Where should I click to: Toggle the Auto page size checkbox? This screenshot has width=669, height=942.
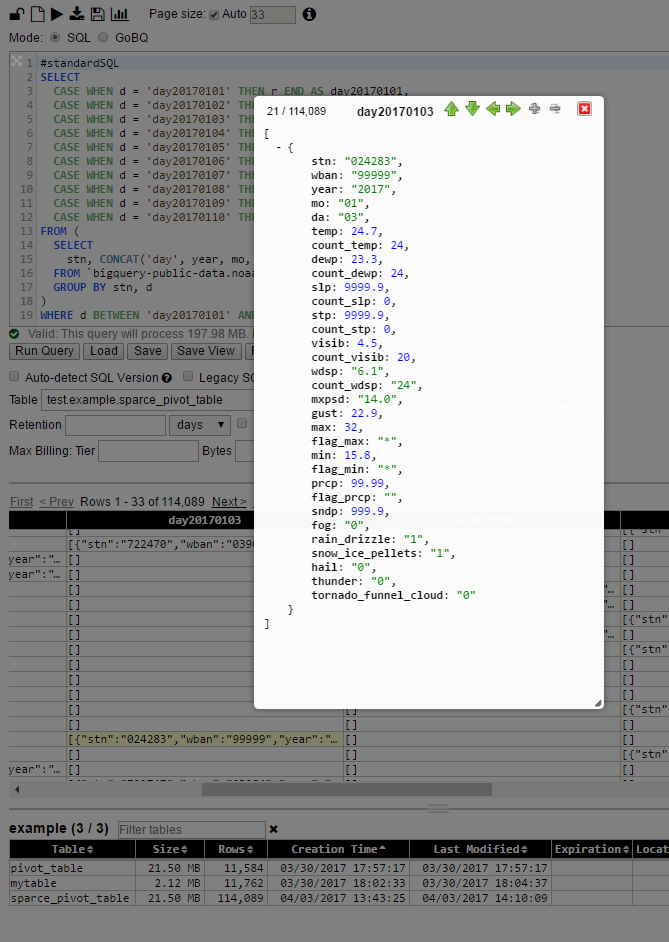click(214, 15)
